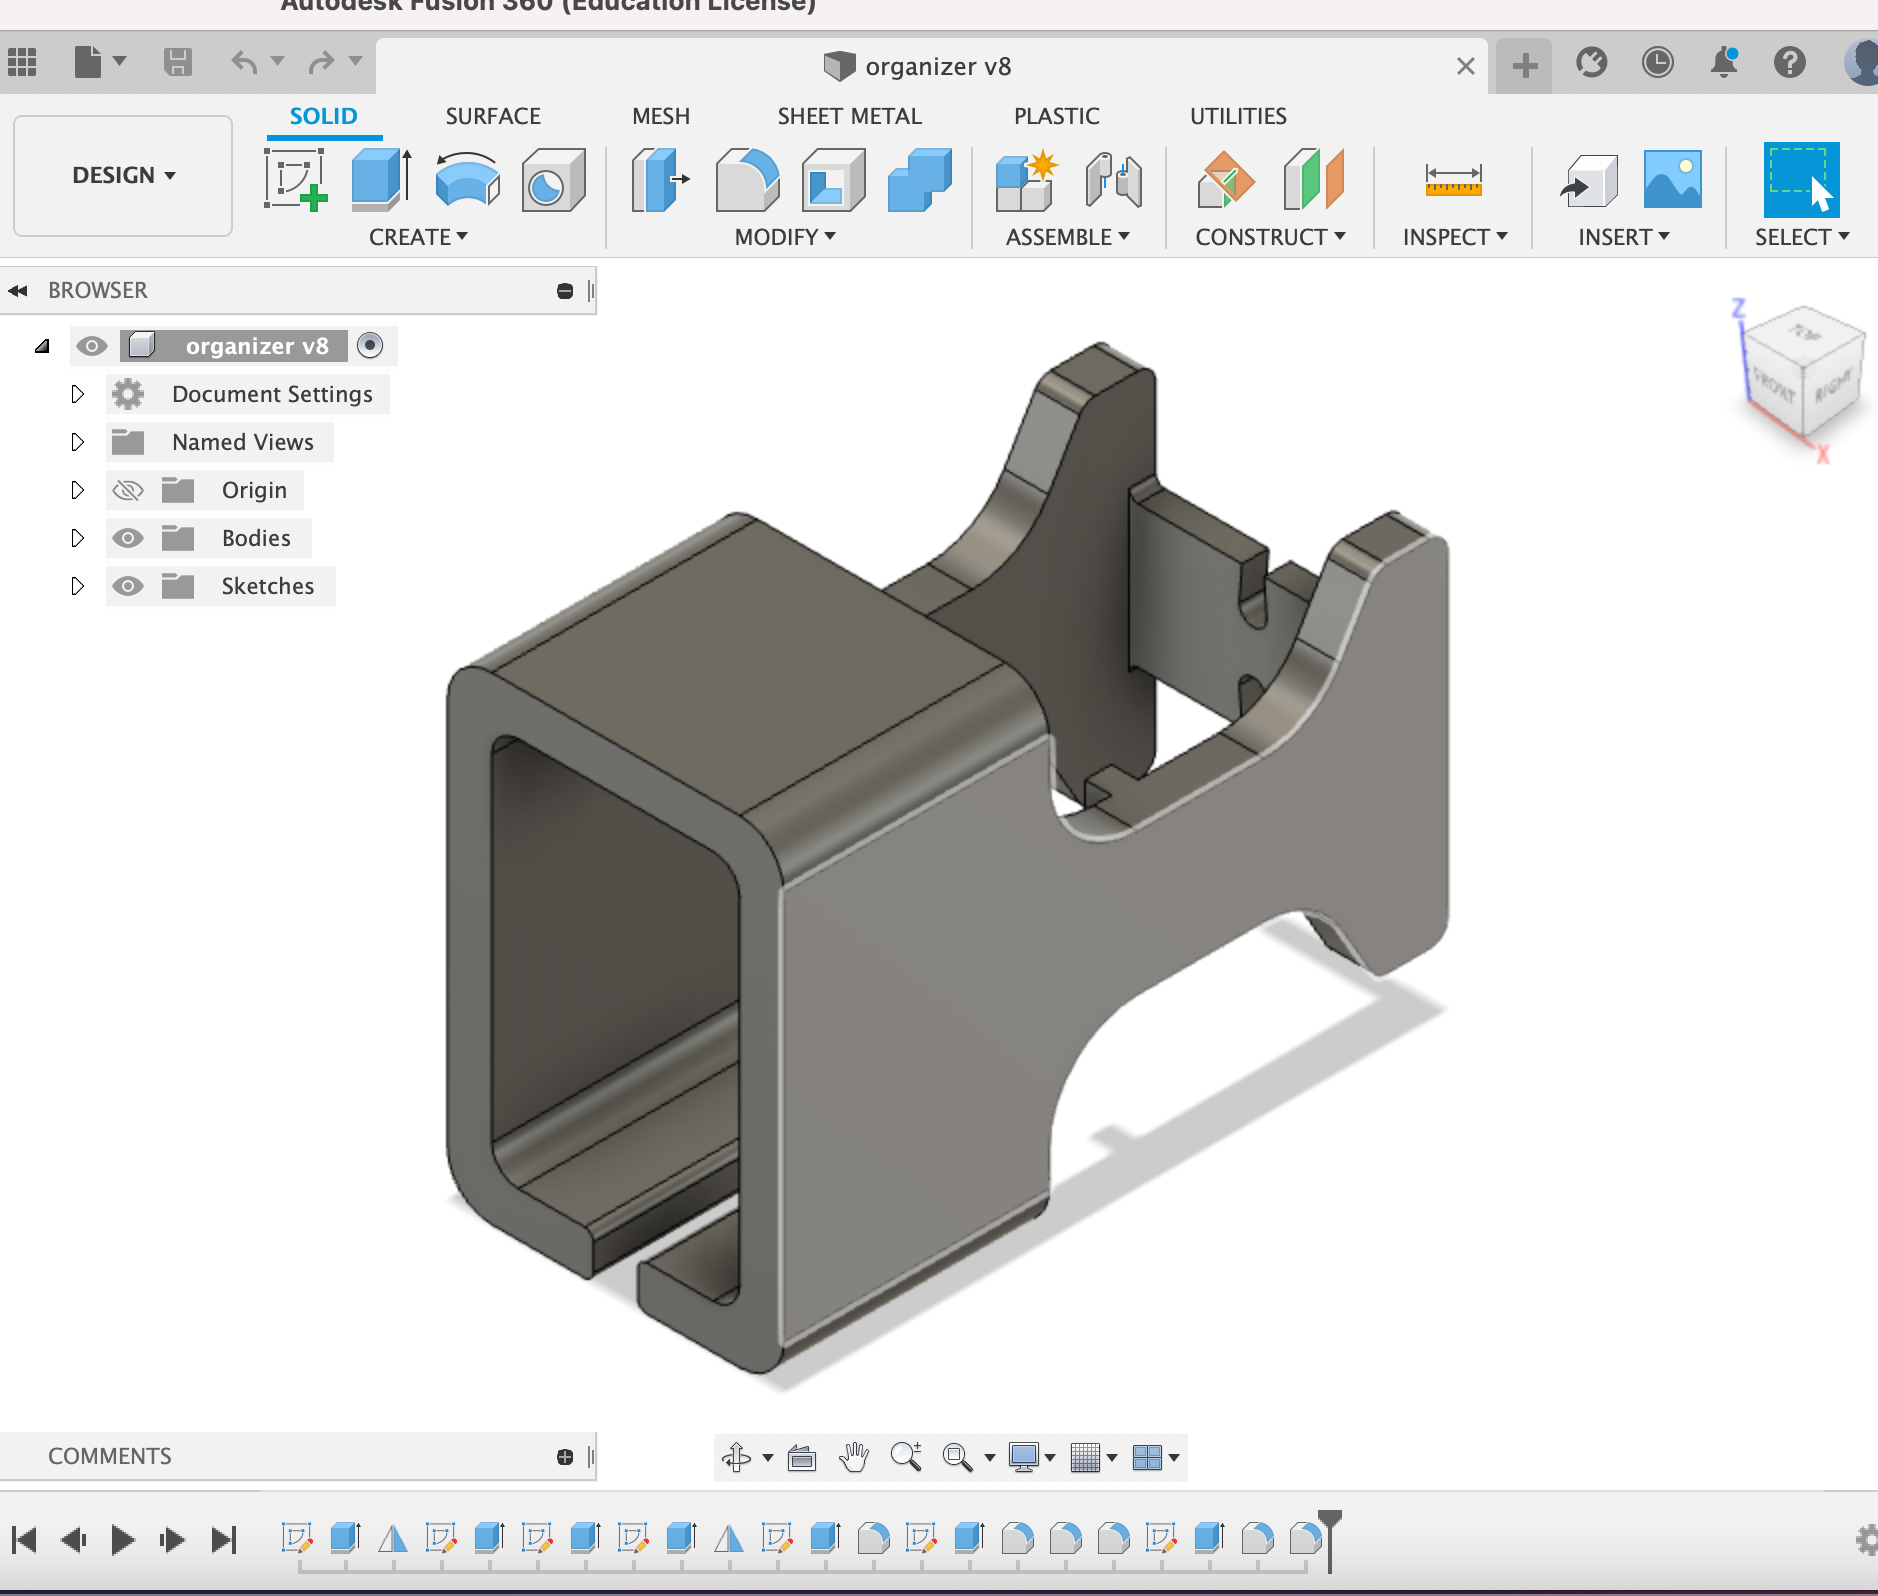Image resolution: width=1878 pixels, height=1596 pixels.
Task: Click the Insert Derive icon
Action: click(x=1588, y=180)
